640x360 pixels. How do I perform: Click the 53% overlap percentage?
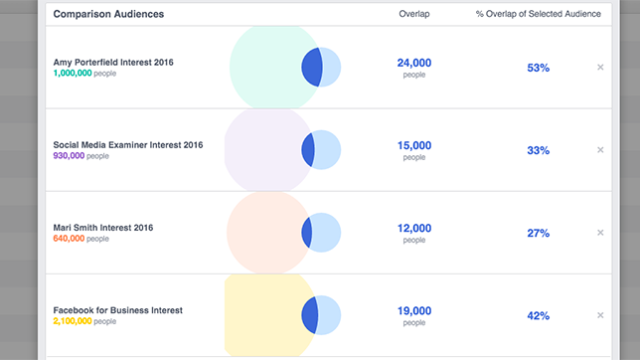[538, 68]
